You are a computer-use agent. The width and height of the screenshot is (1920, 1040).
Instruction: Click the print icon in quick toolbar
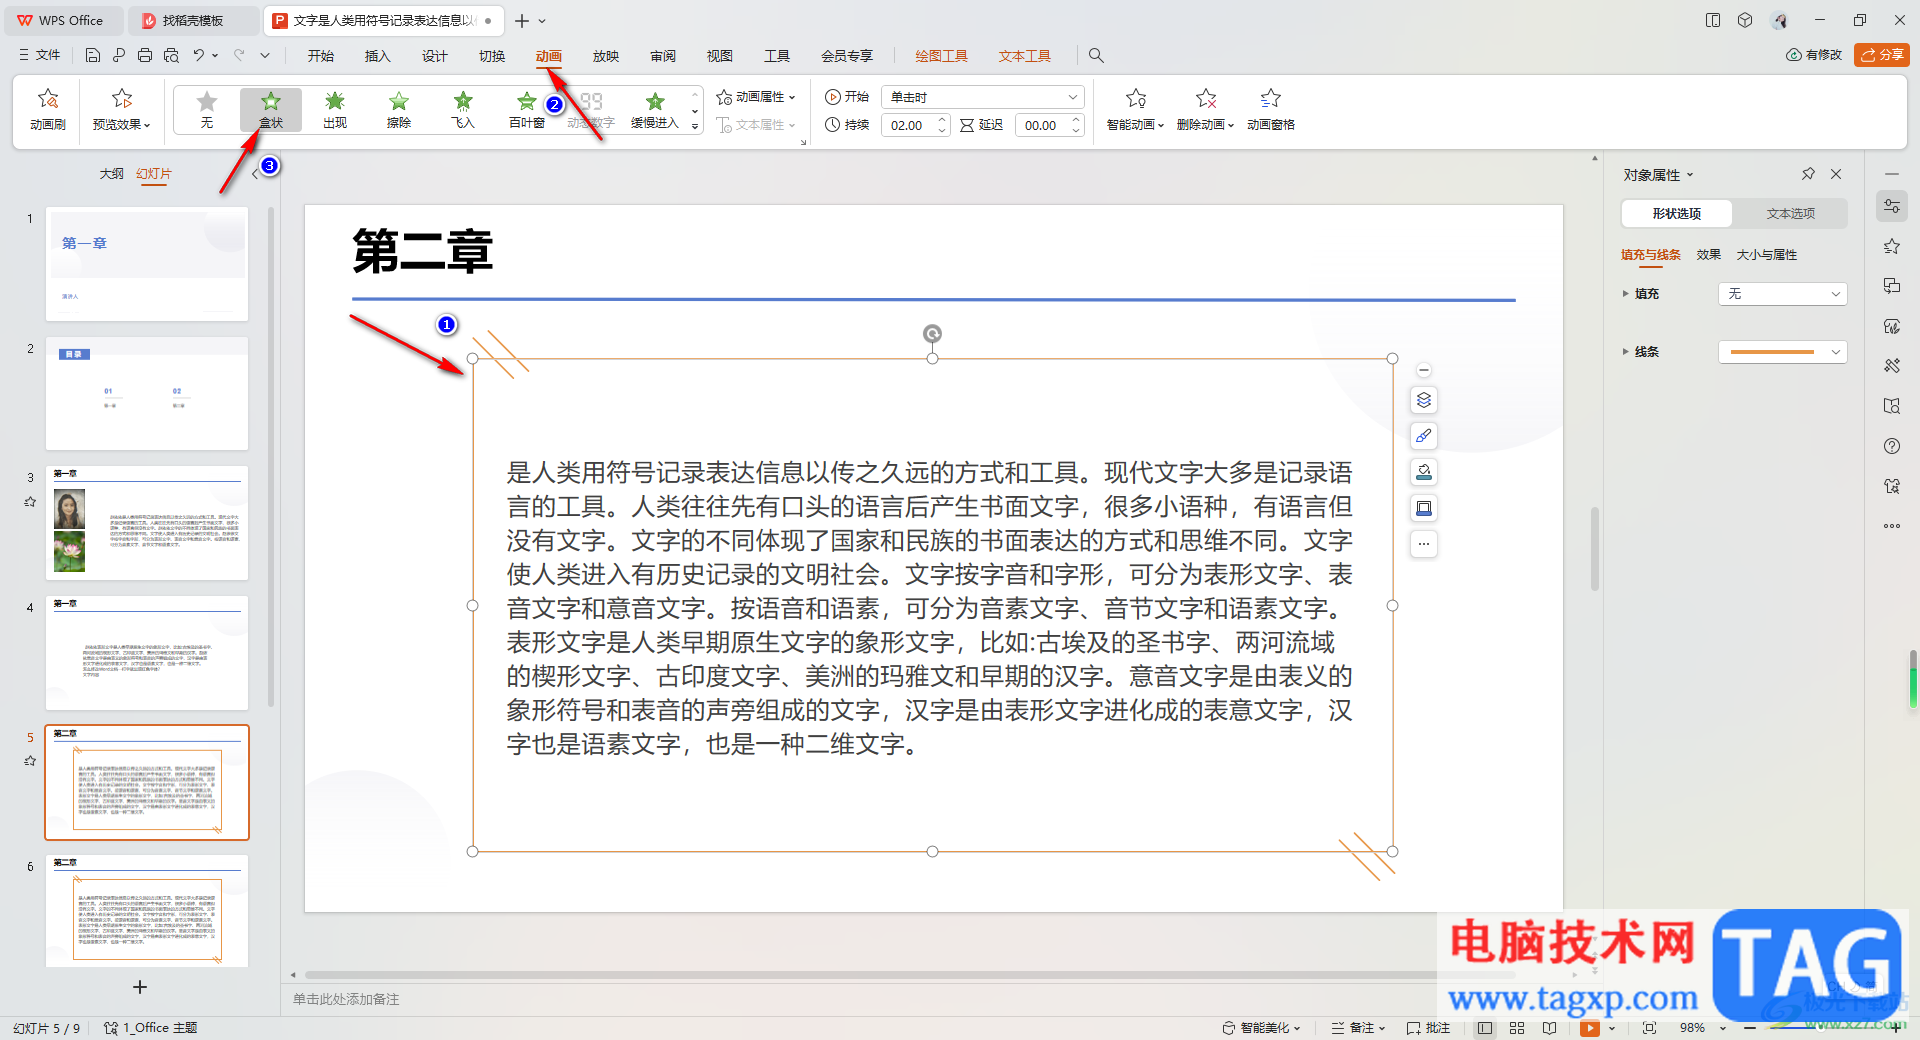[145, 56]
